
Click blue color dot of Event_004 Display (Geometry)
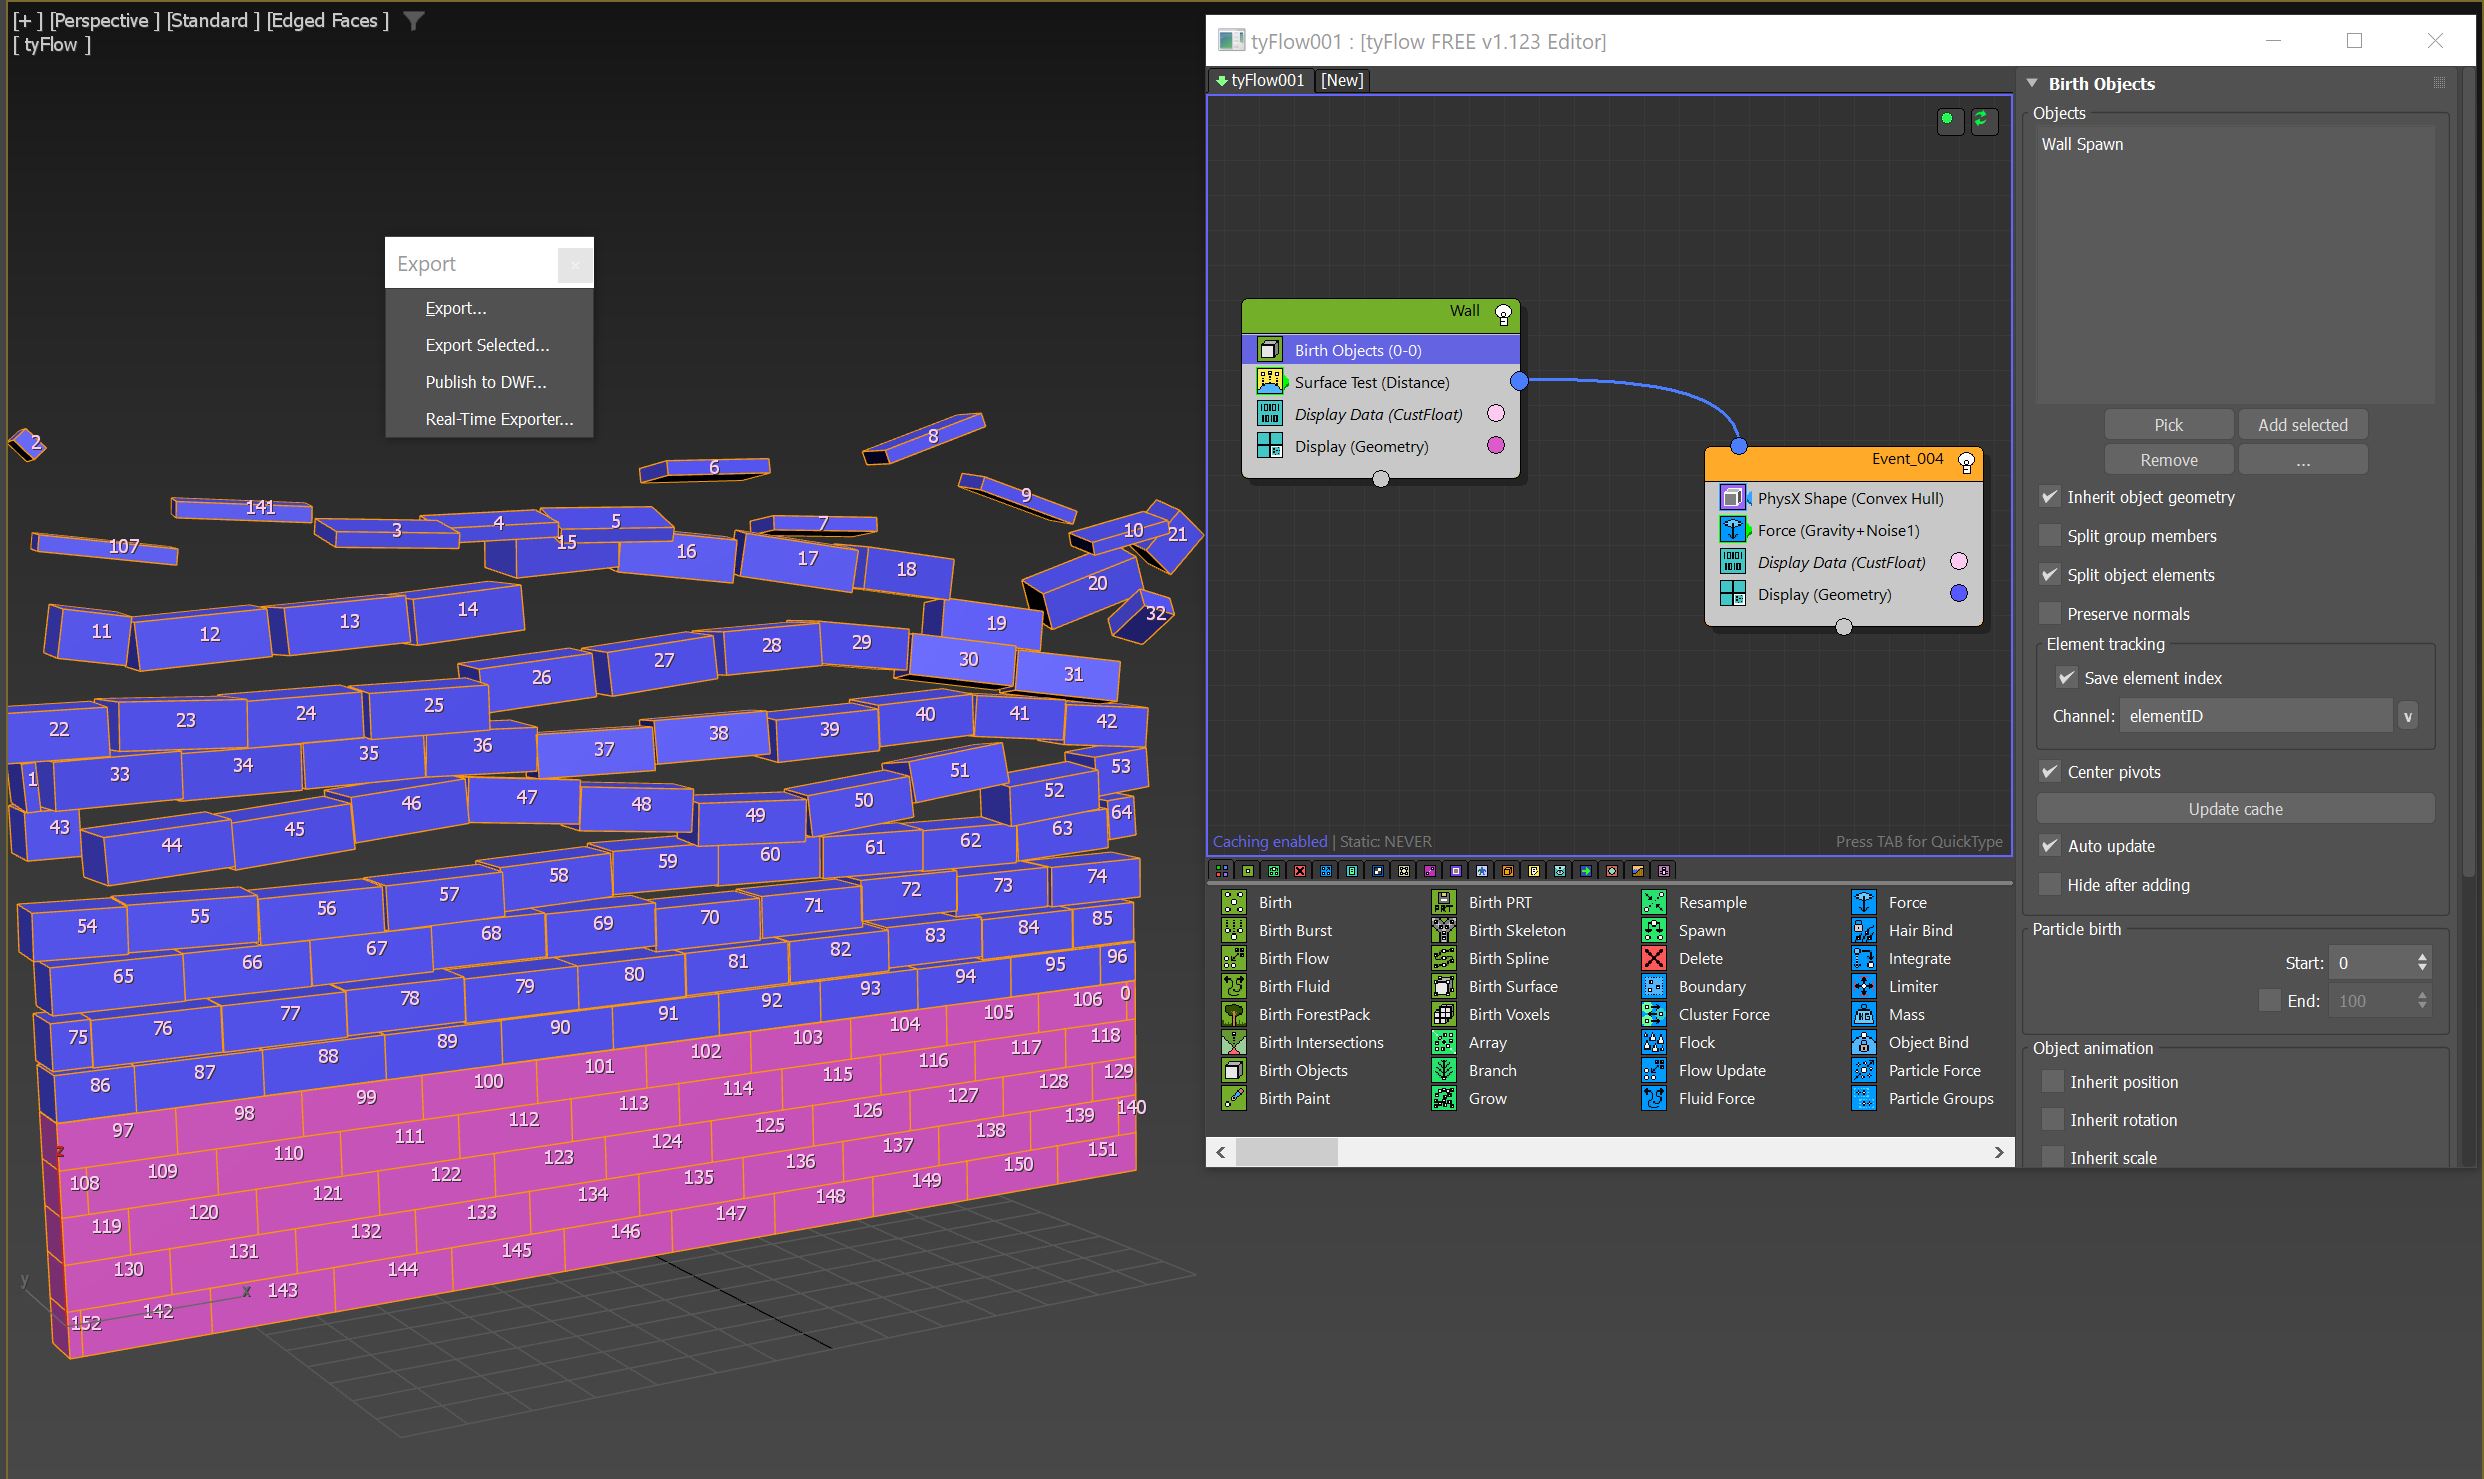click(x=1959, y=594)
